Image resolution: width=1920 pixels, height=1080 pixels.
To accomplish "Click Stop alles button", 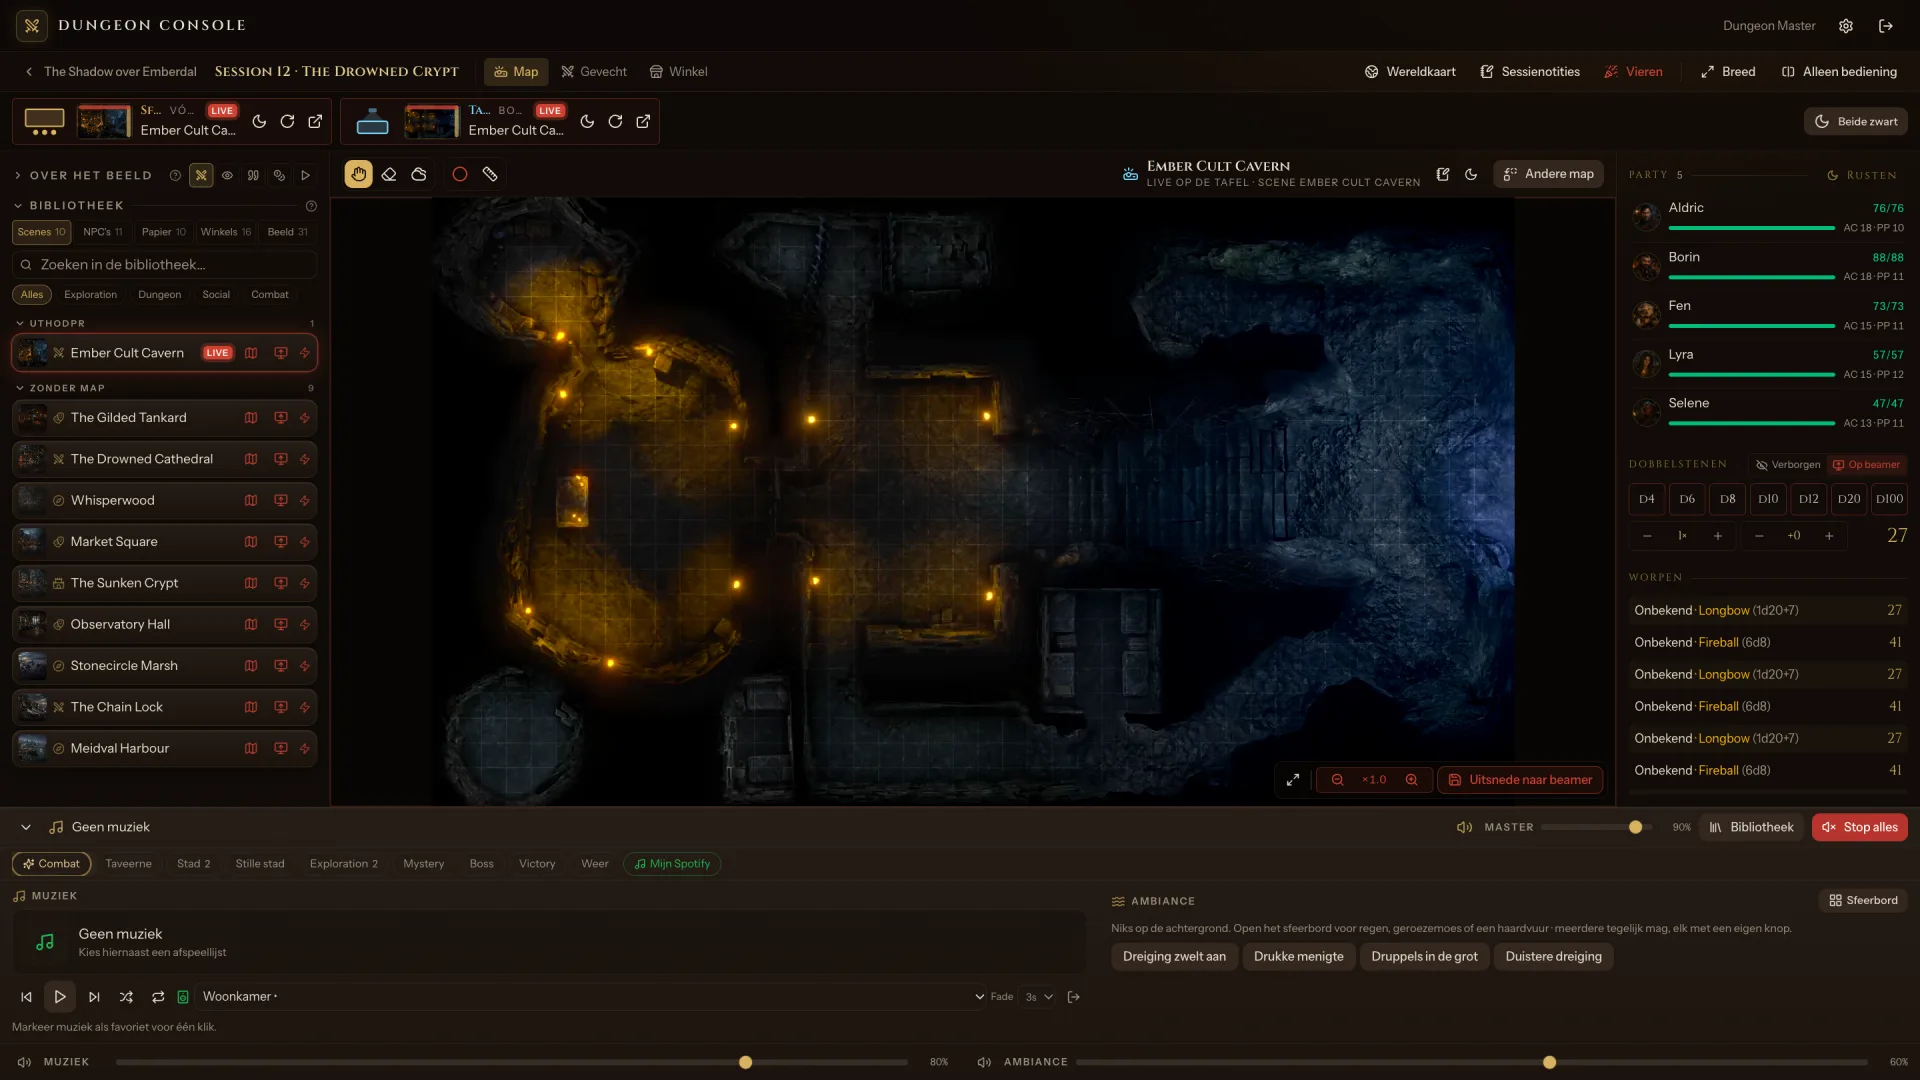I will click(x=1859, y=827).
